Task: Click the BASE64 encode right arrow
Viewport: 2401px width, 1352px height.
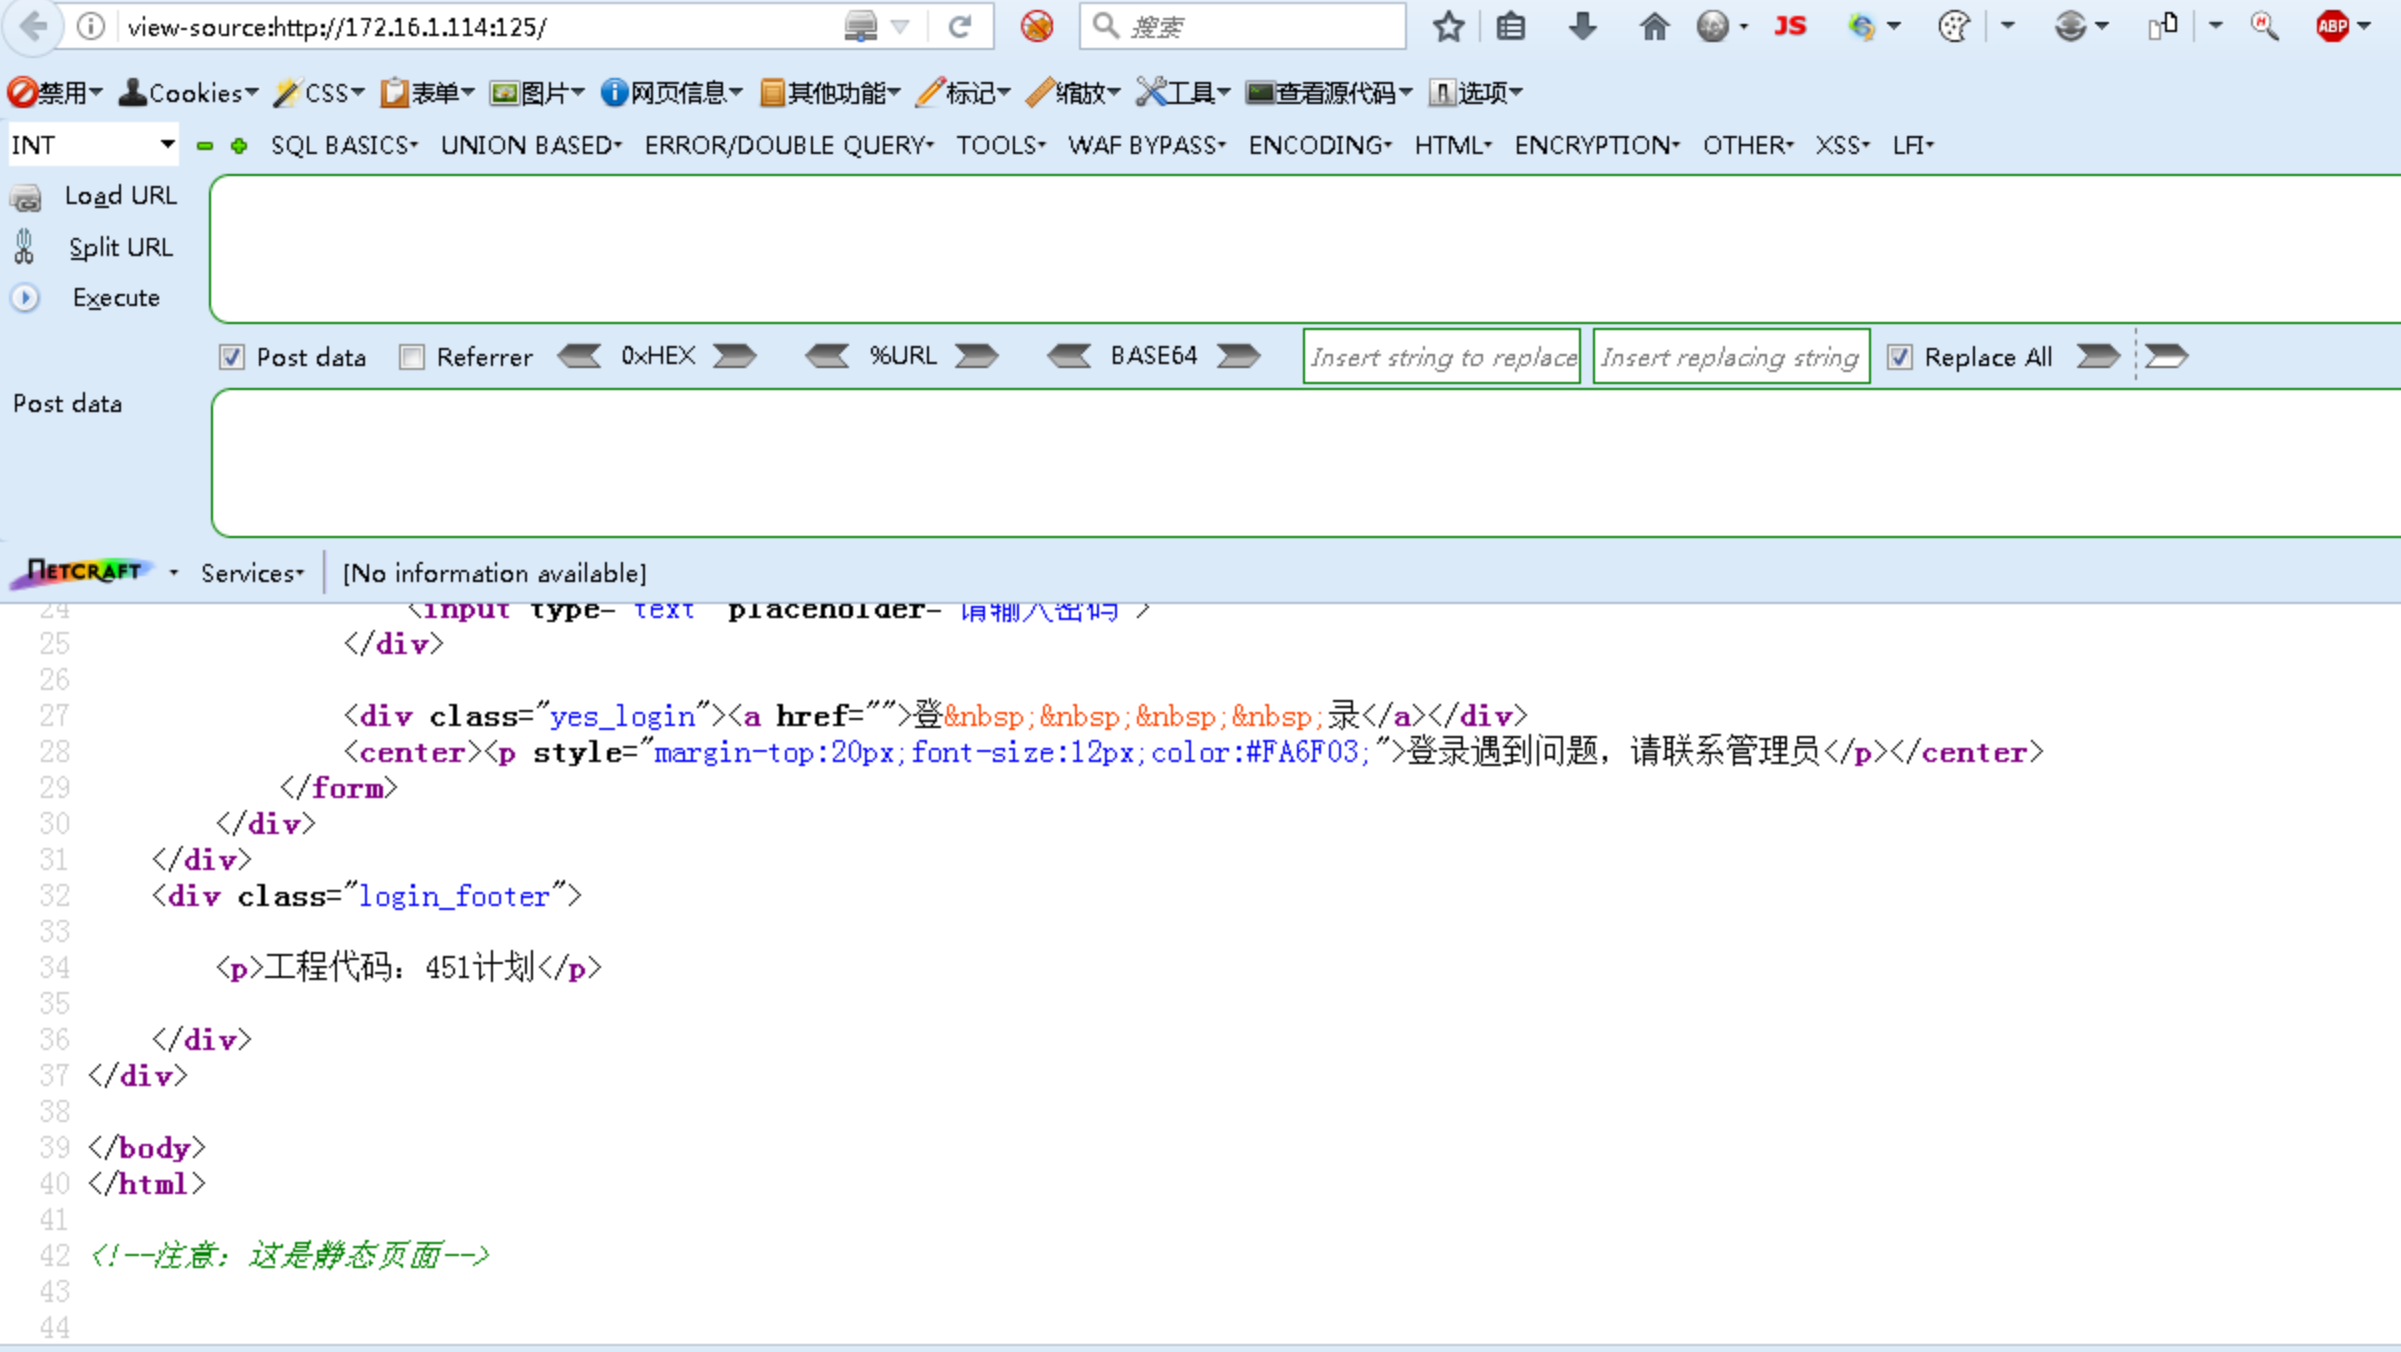Action: coord(1238,356)
